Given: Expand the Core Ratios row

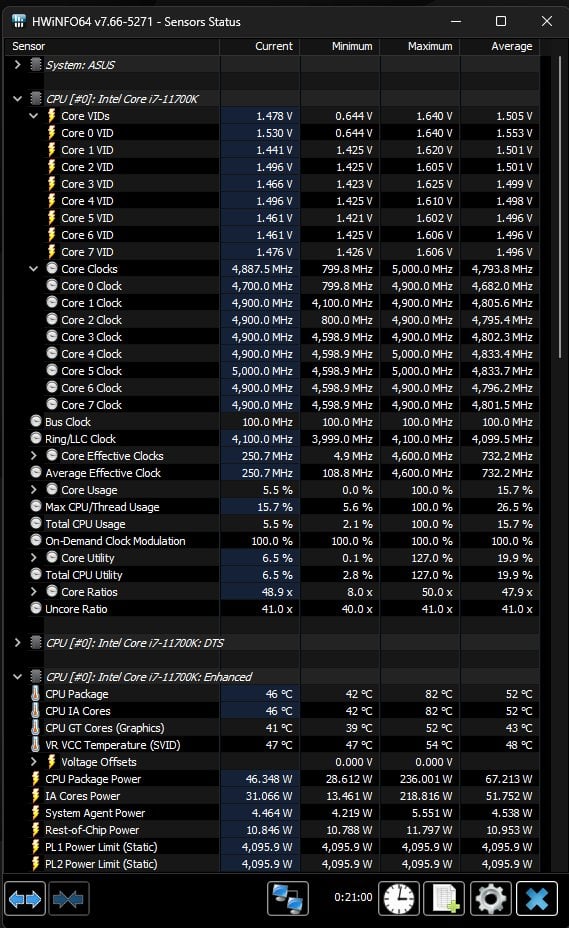Looking at the screenshot, I should 34,591.
